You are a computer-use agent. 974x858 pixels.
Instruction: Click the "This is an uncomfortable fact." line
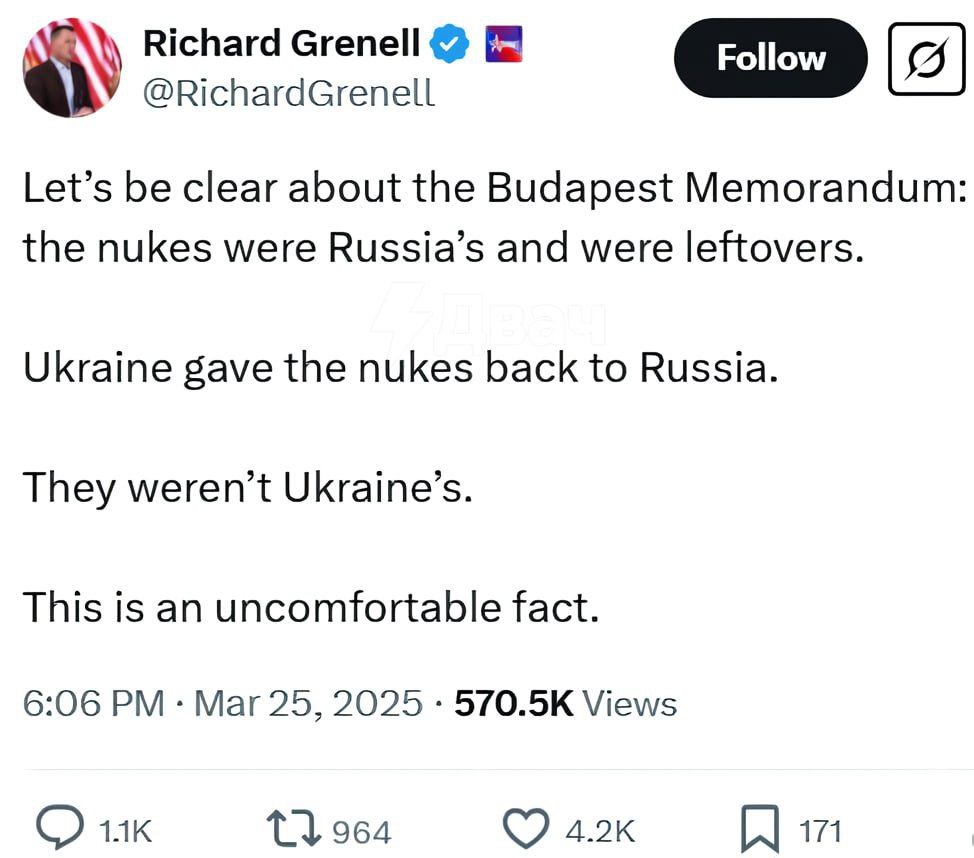310,607
